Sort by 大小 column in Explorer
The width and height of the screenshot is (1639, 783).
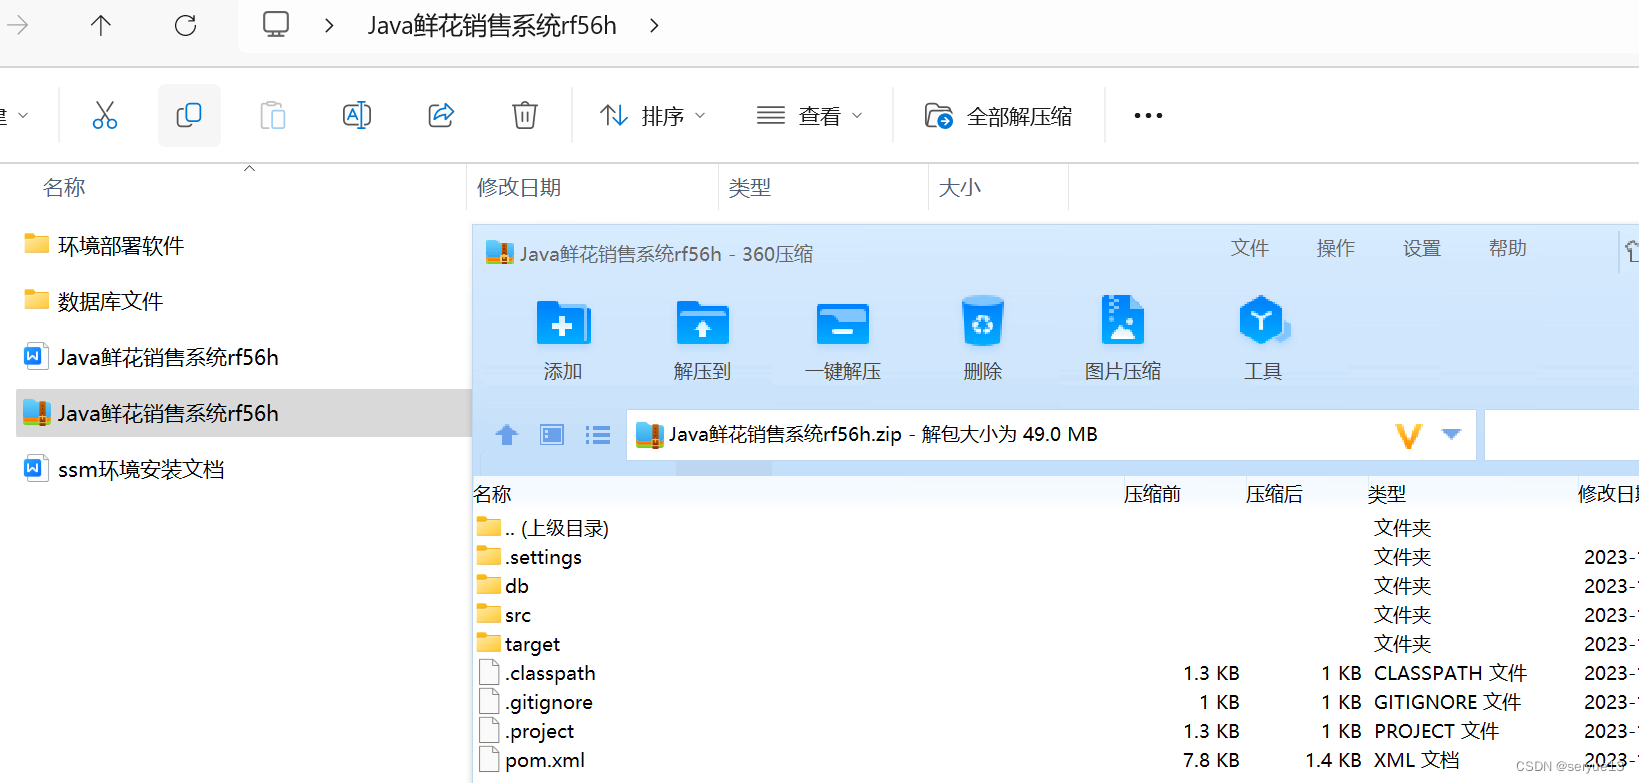pos(960,188)
